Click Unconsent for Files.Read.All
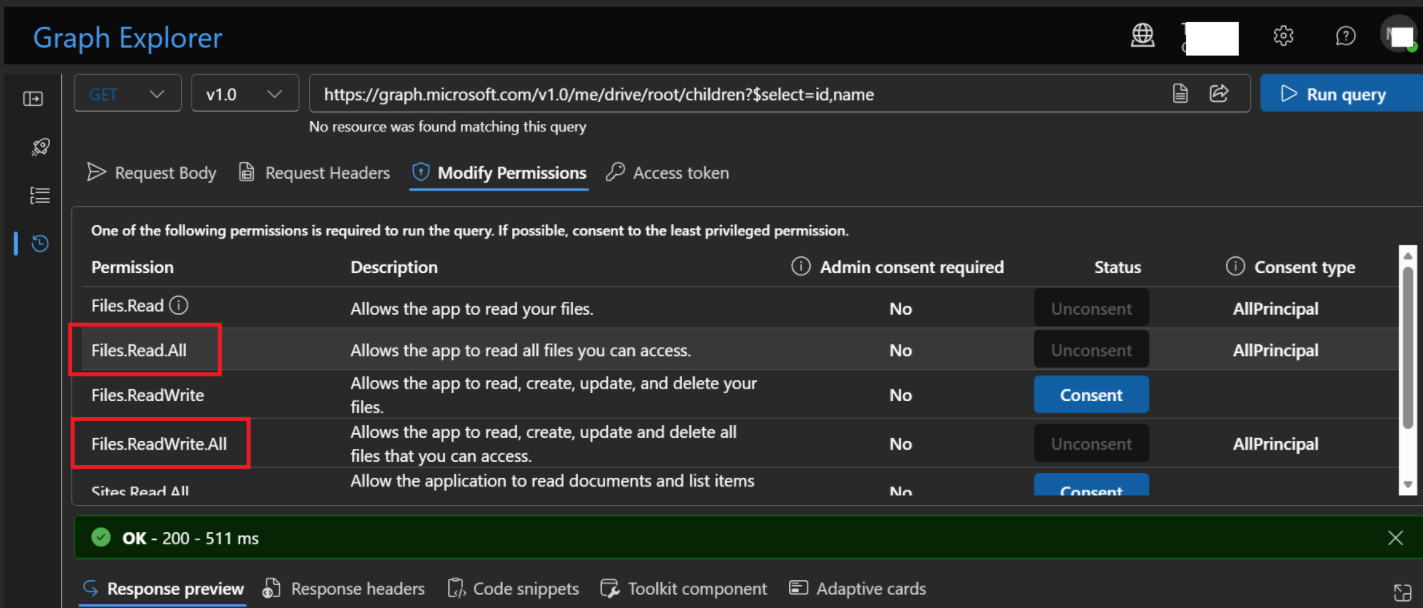The image size is (1423, 608). pyautogui.click(x=1091, y=350)
